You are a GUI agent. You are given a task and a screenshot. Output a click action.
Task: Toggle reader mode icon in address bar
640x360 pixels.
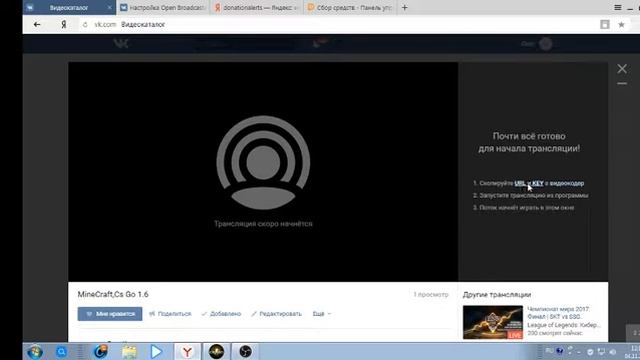tap(604, 24)
